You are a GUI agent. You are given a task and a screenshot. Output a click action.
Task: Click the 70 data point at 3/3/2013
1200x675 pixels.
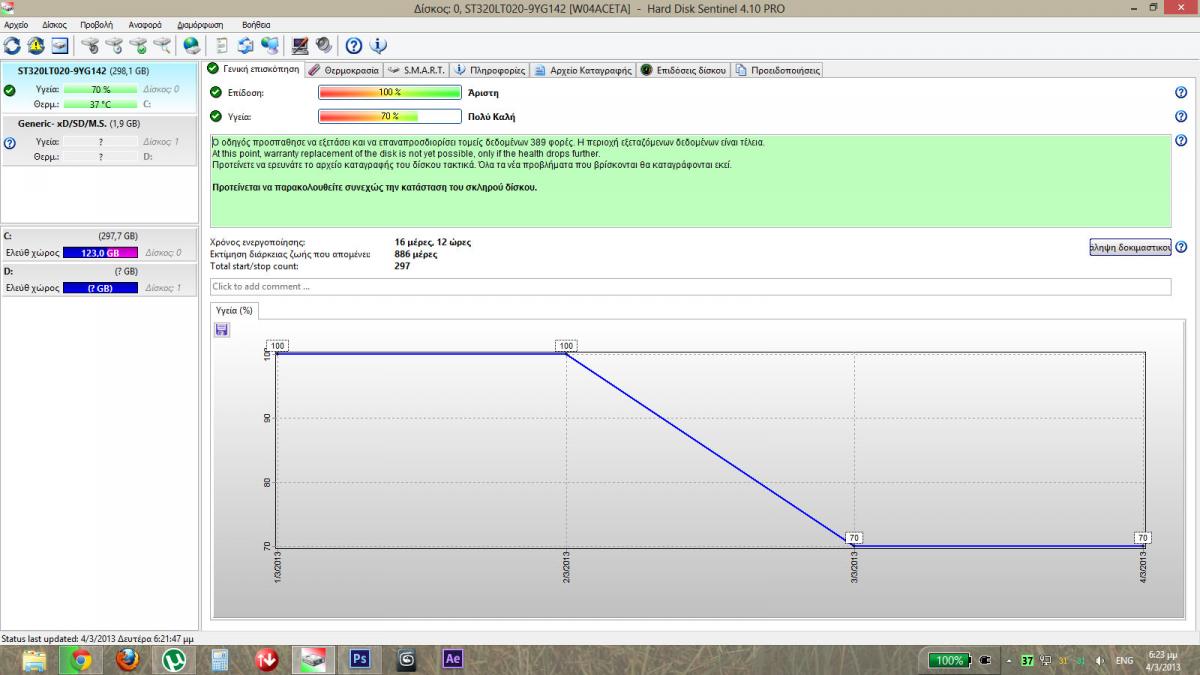pos(854,538)
